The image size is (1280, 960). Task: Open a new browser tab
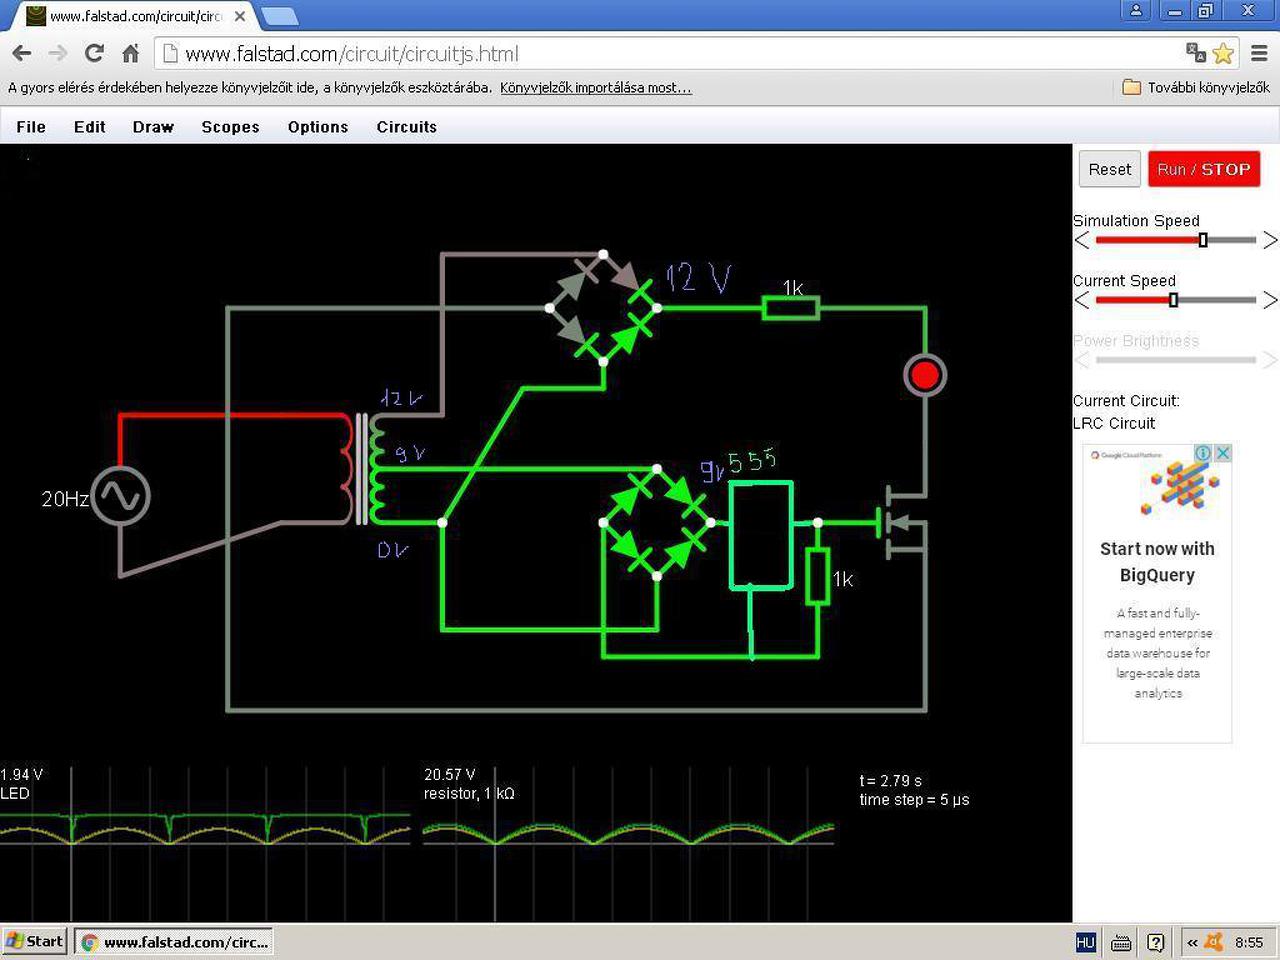click(278, 16)
